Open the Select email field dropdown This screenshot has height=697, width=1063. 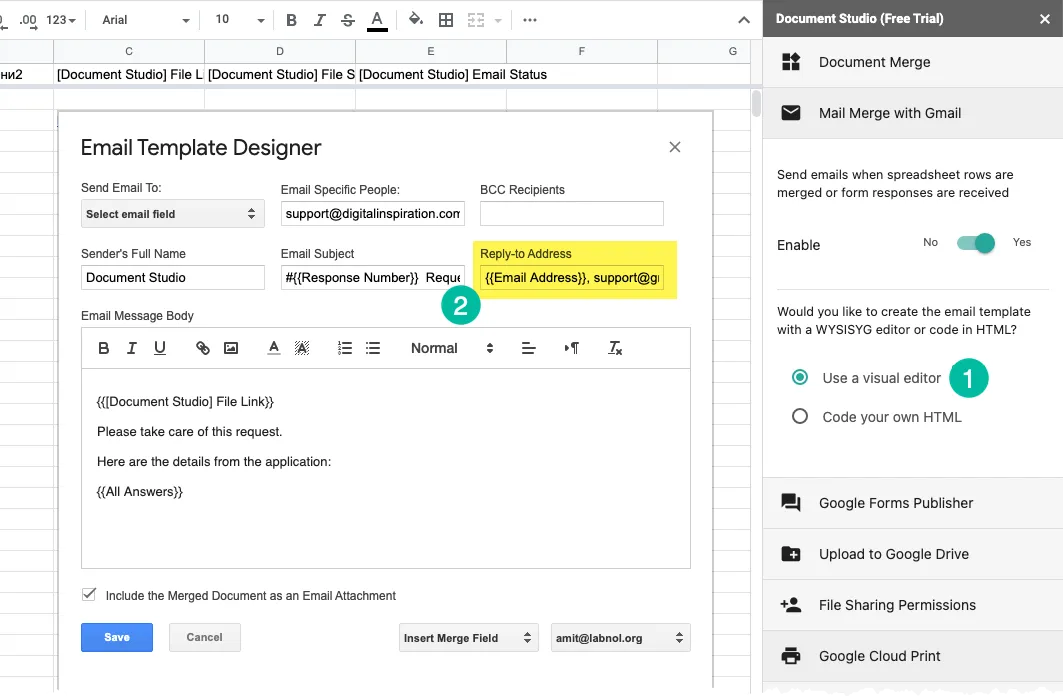[172, 214]
